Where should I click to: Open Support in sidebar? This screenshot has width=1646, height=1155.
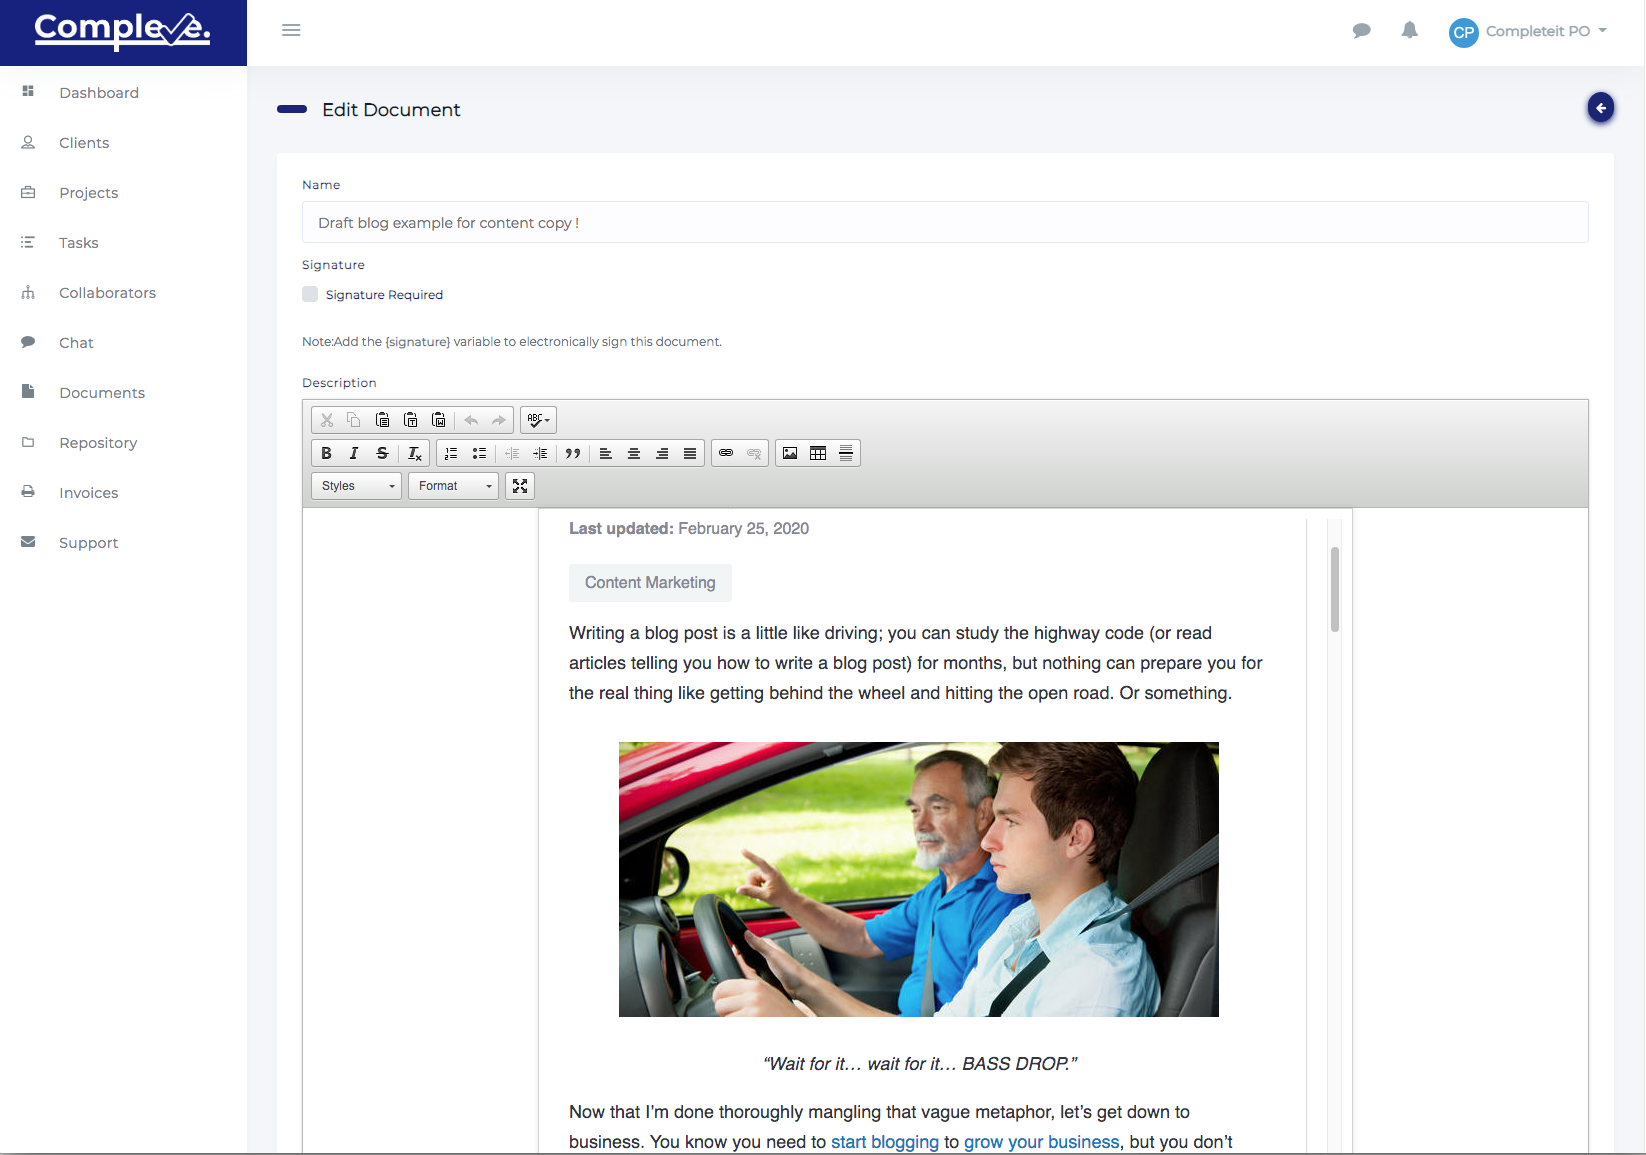[x=88, y=543]
